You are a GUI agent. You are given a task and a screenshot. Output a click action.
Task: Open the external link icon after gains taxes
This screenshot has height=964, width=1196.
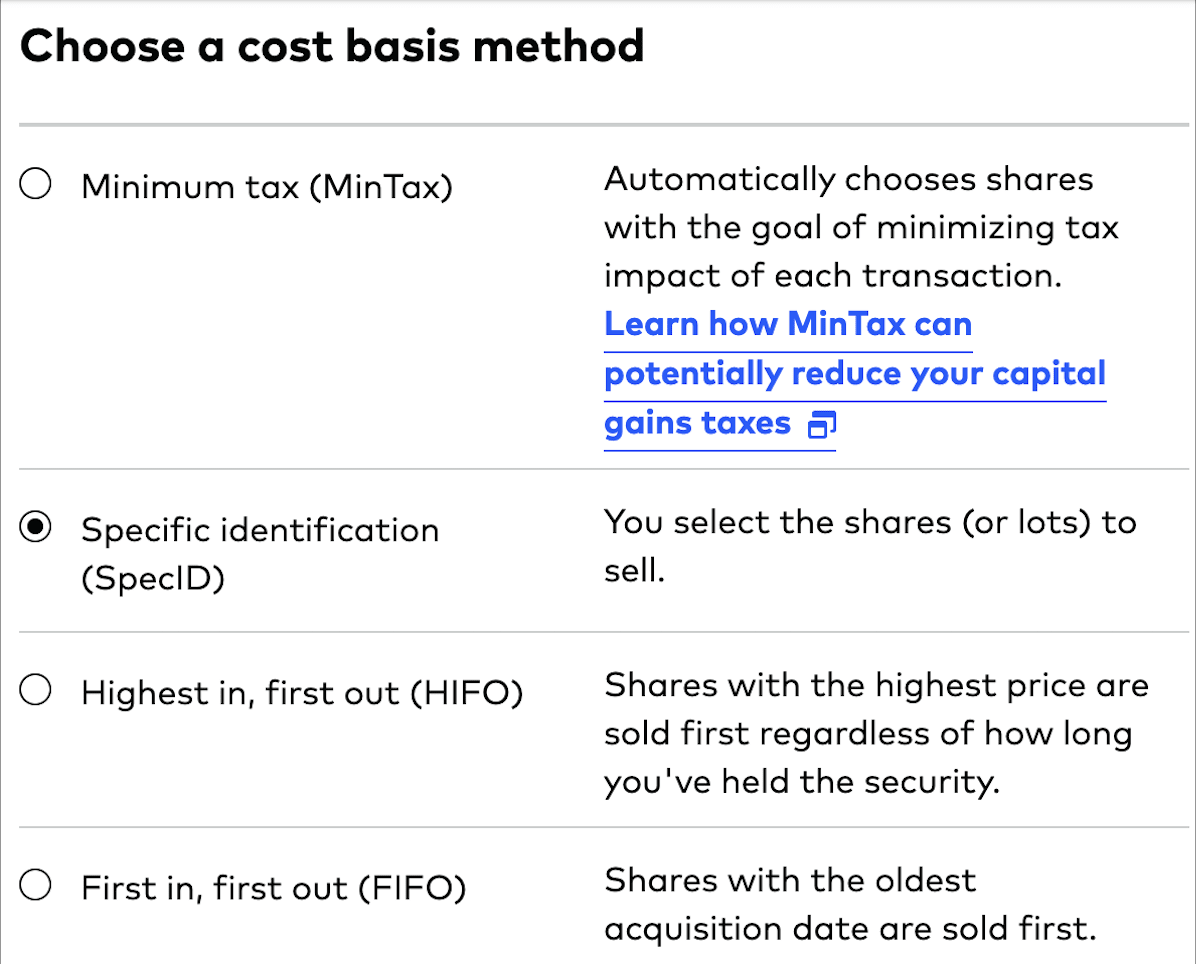coord(822,425)
